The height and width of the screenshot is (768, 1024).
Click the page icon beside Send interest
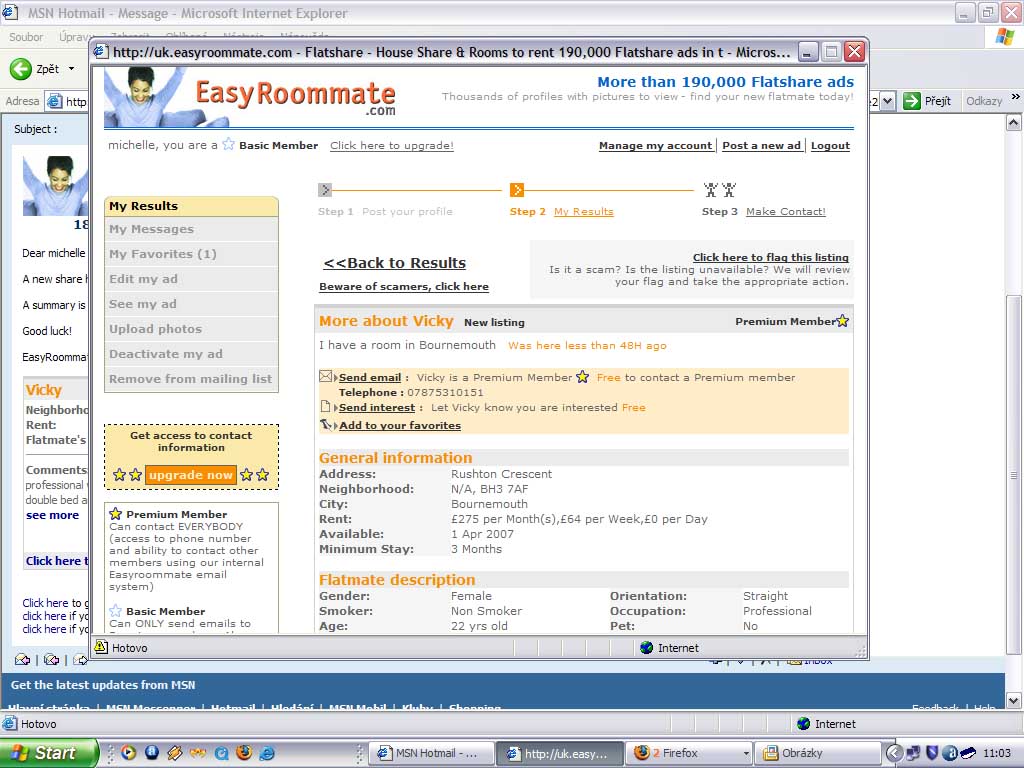tap(325, 407)
